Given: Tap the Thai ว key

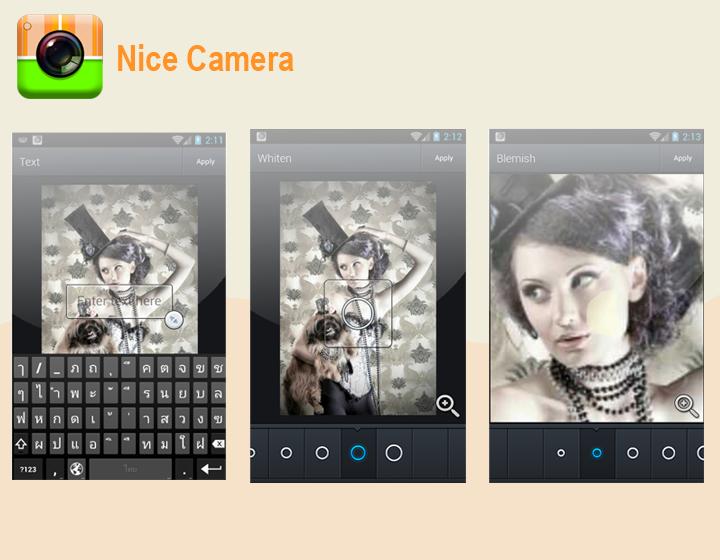Looking at the screenshot, I should click(x=182, y=419).
